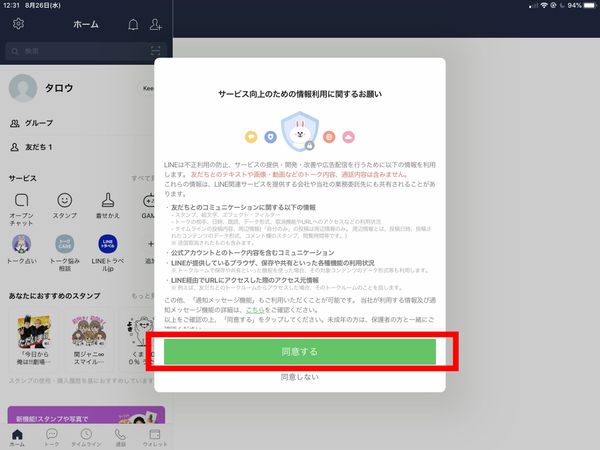Tap pink cloud icon in dialog
The image size is (600, 450).
coord(348,137)
